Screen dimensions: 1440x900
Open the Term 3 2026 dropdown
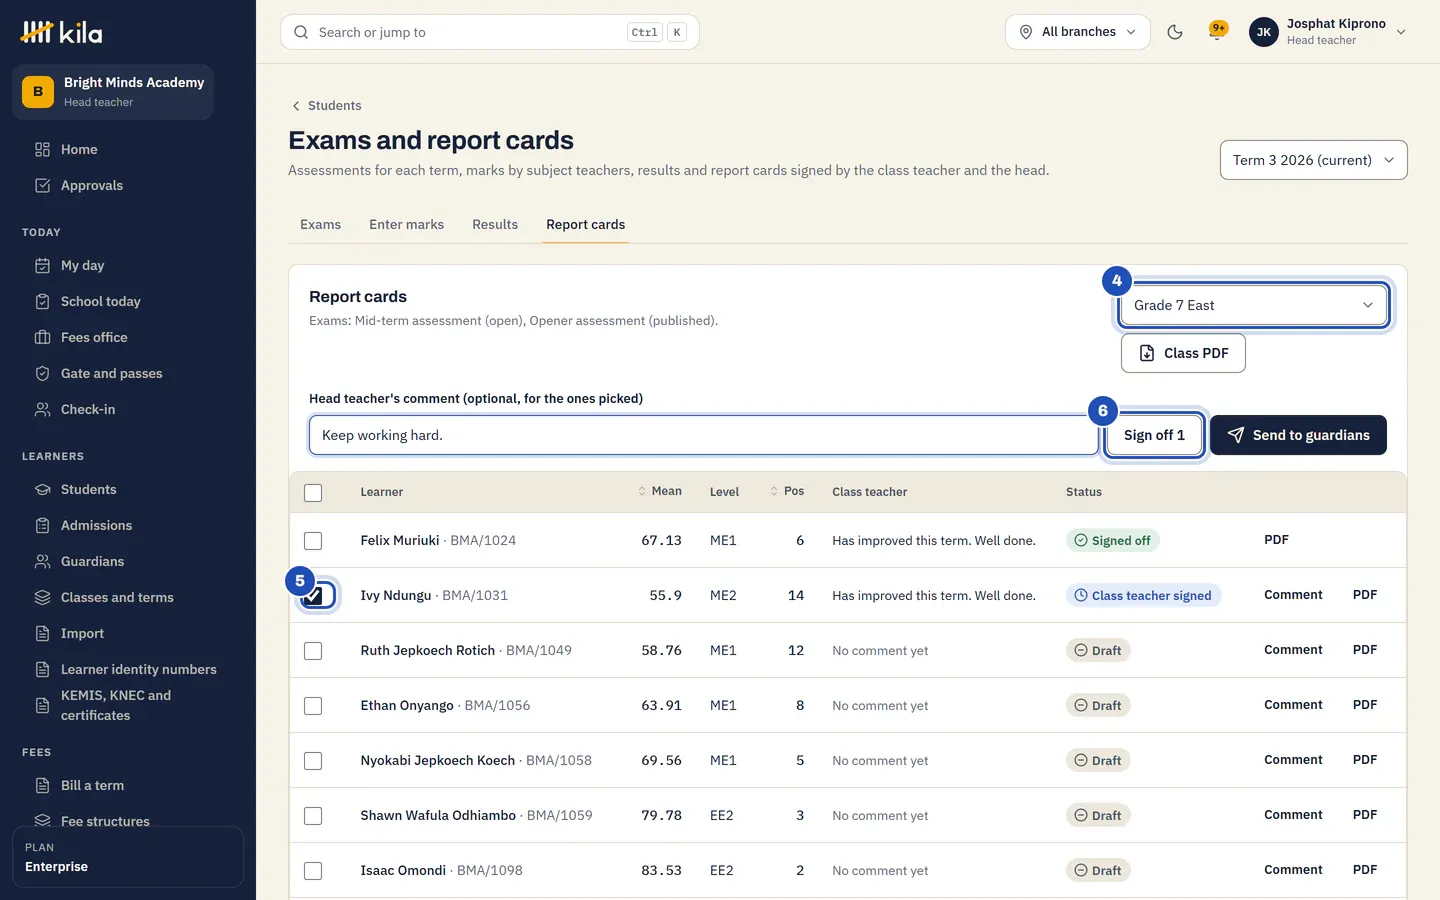tap(1313, 160)
